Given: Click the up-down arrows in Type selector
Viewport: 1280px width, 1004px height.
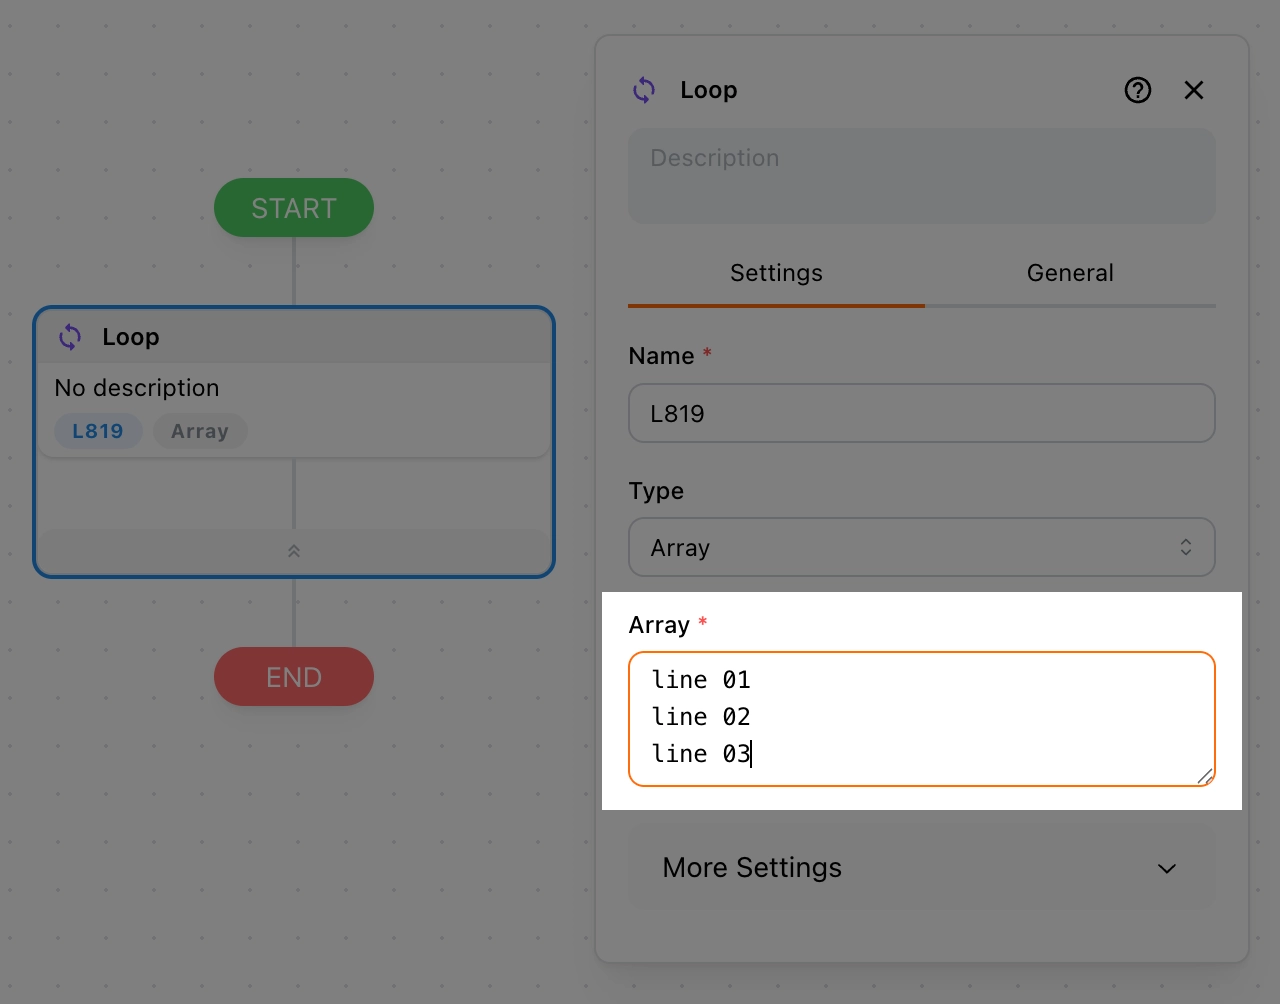Looking at the screenshot, I should 1185,547.
